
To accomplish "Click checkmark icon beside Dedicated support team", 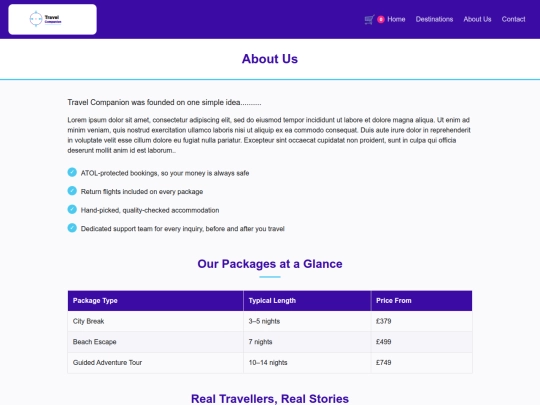I will click(x=72, y=228).
